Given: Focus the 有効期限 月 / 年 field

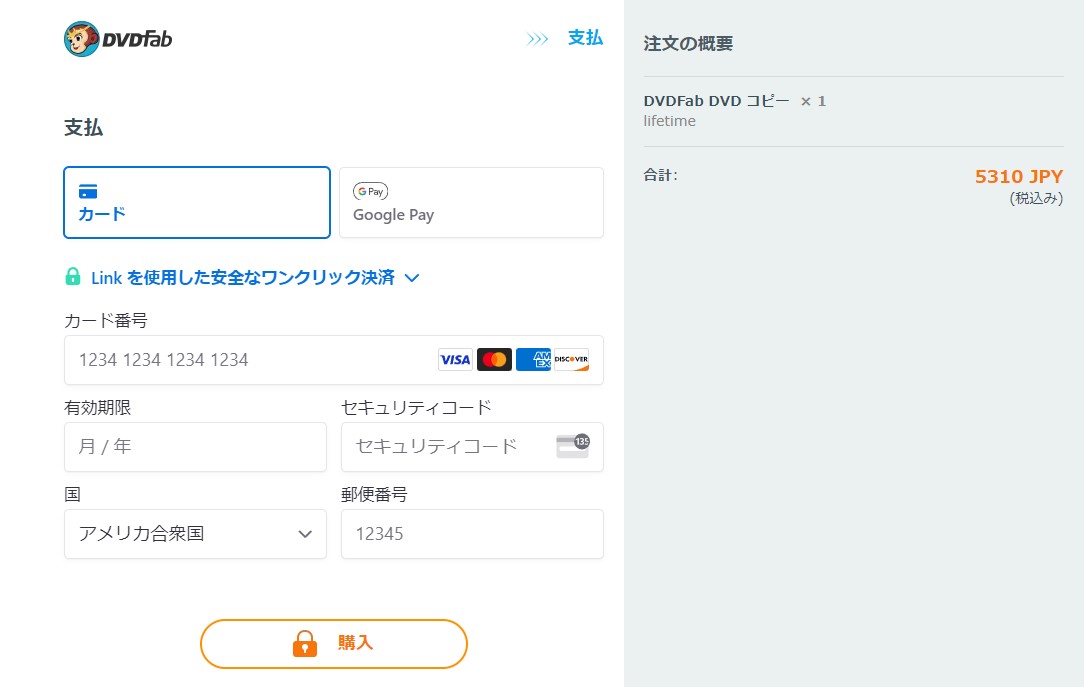Looking at the screenshot, I should click(196, 446).
